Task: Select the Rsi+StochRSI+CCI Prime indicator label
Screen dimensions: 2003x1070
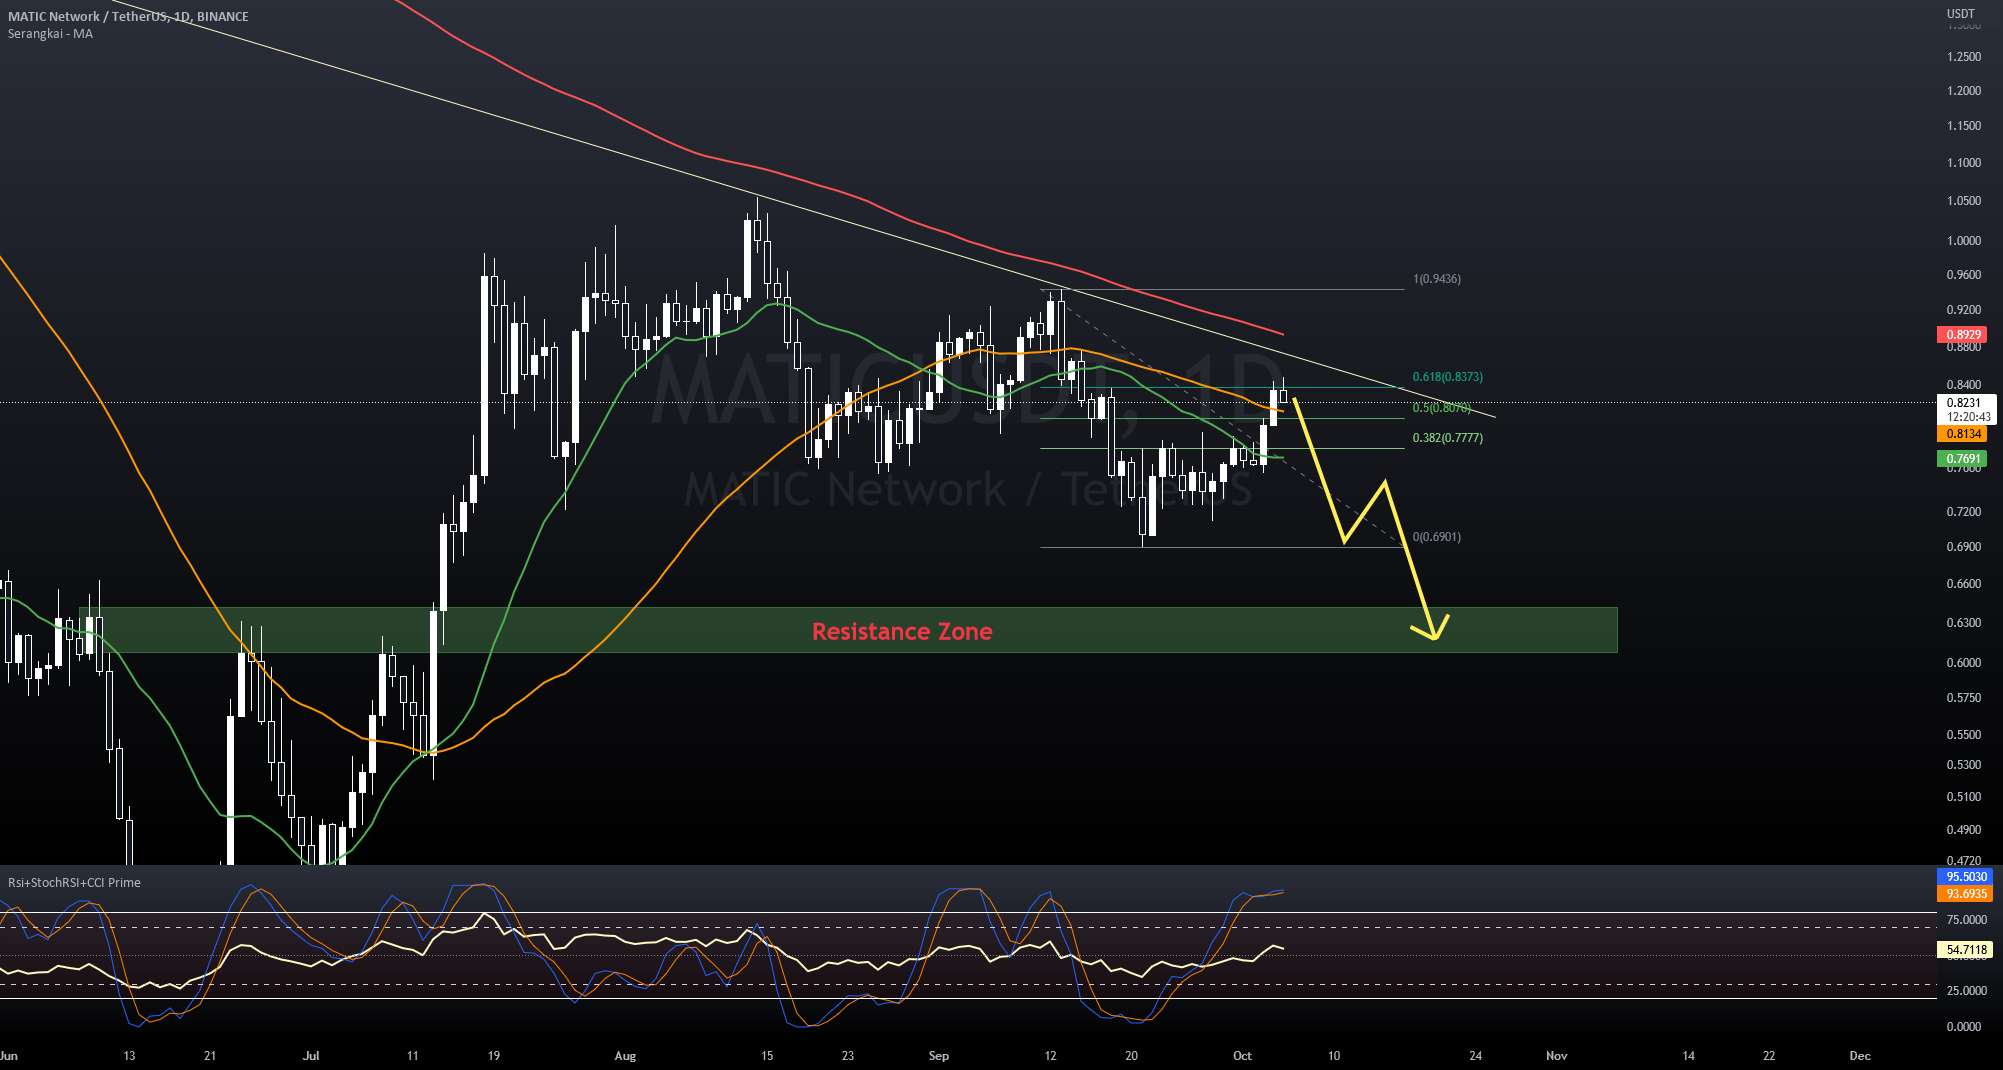Action: coord(74,882)
